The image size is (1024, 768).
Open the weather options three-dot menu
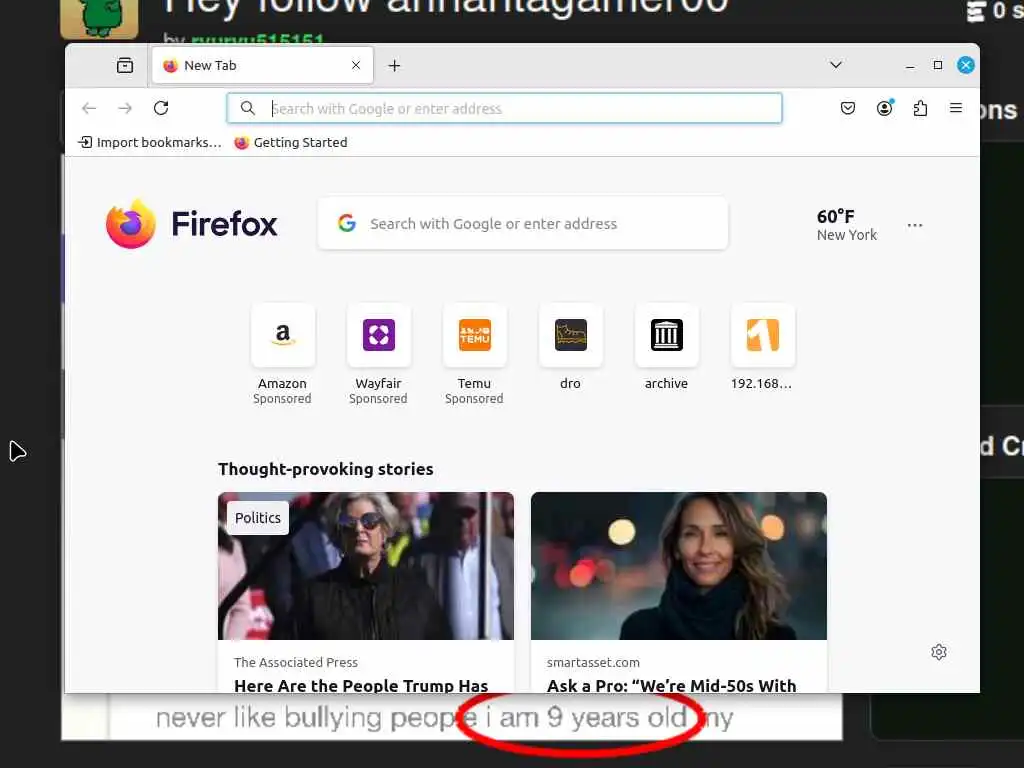(915, 225)
